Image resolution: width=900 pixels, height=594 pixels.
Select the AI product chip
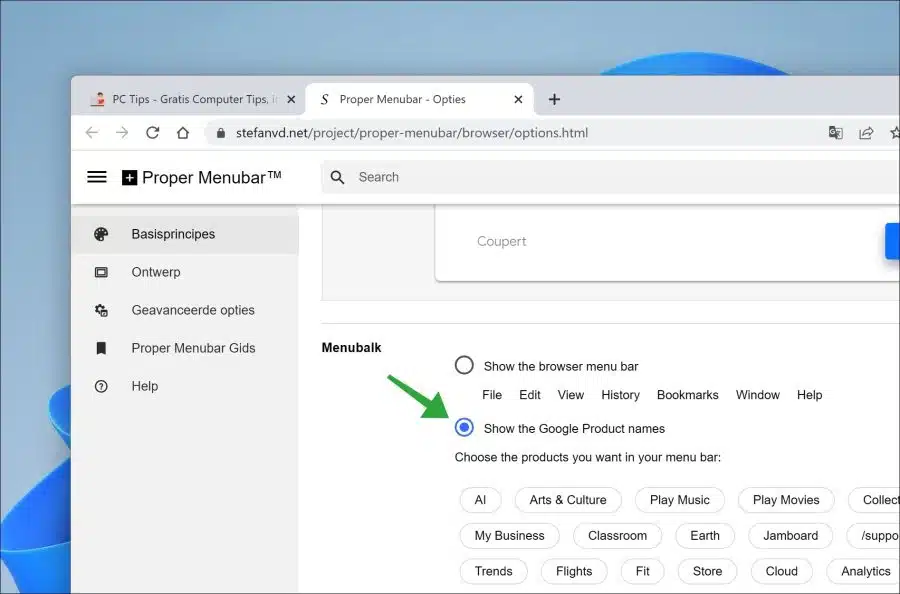coord(480,500)
